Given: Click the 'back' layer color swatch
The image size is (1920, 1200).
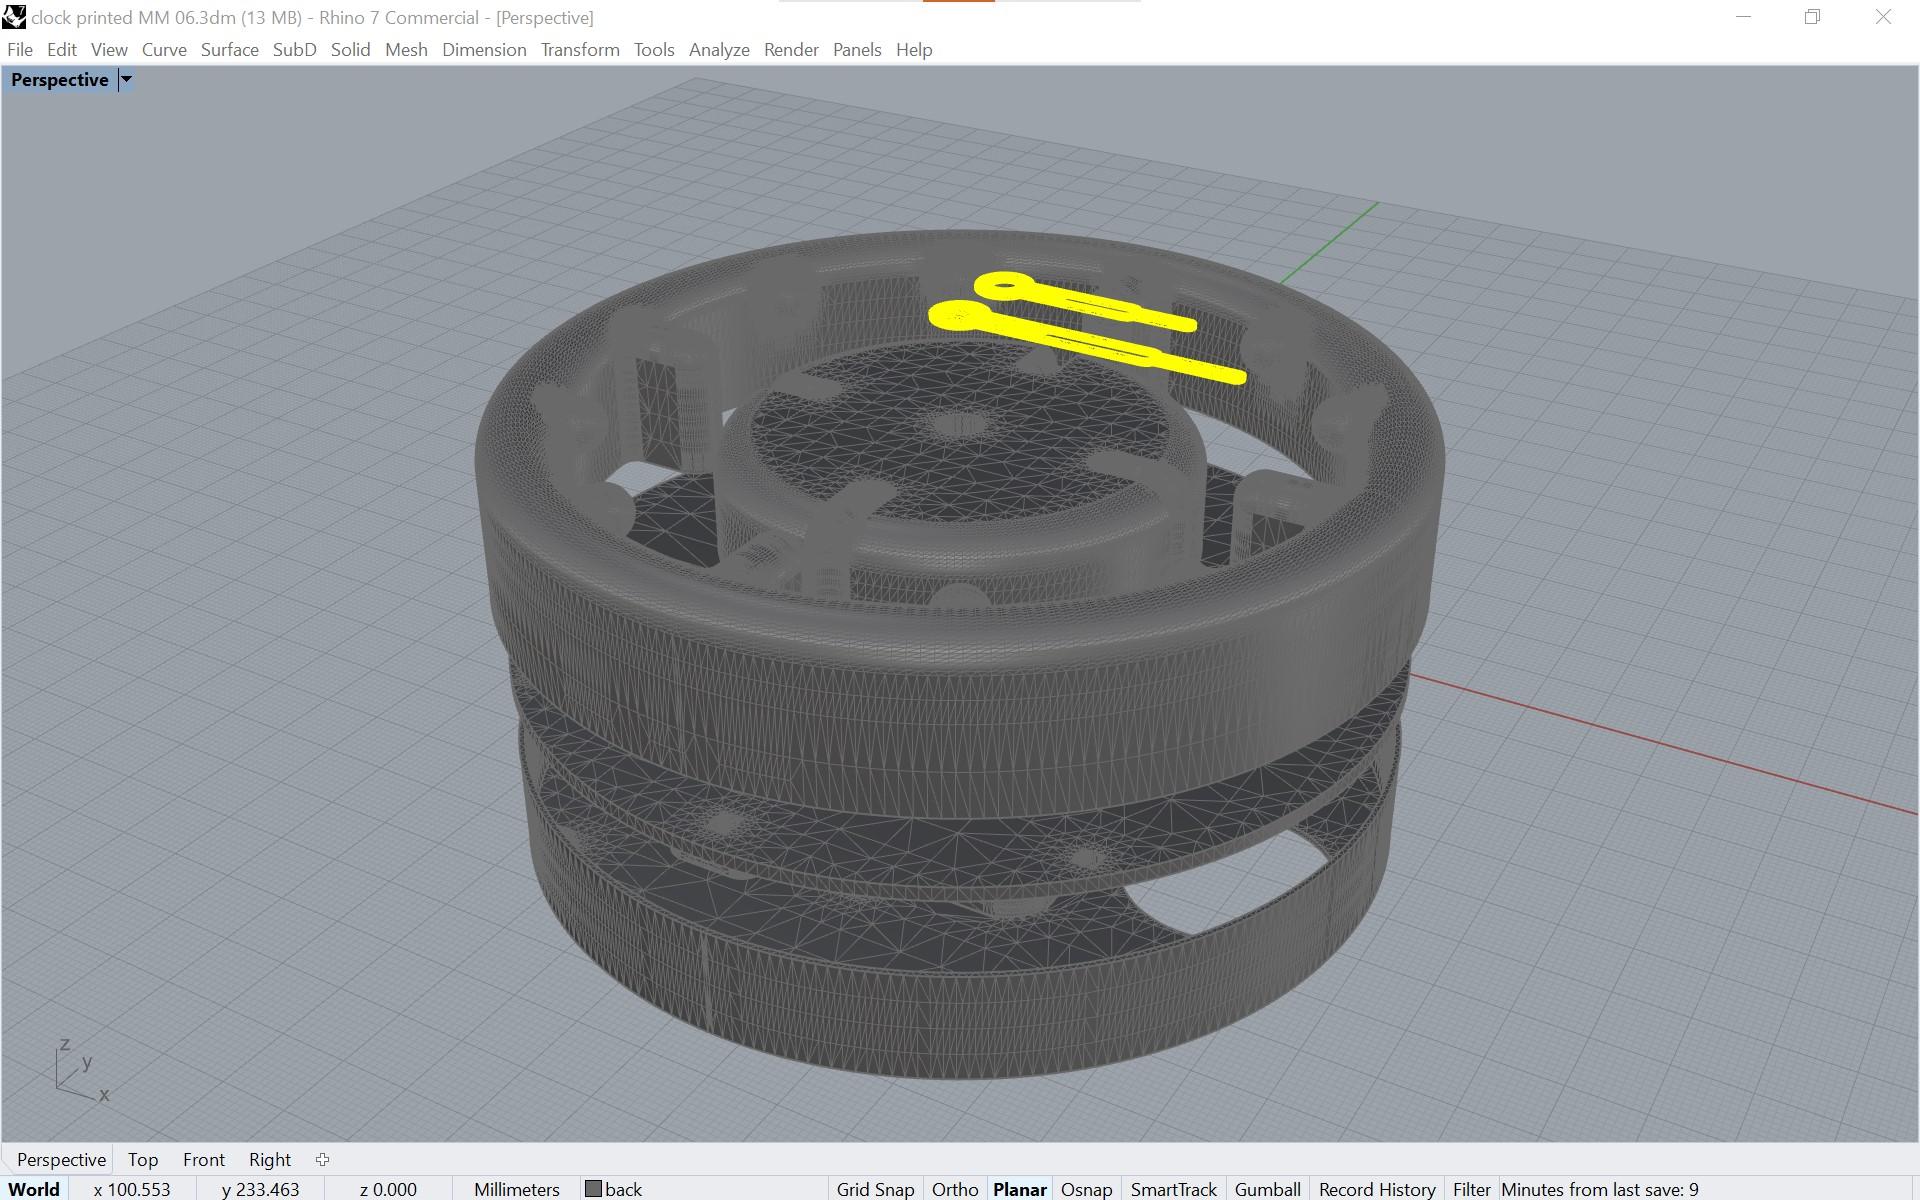Looking at the screenshot, I should pyautogui.click(x=592, y=1189).
